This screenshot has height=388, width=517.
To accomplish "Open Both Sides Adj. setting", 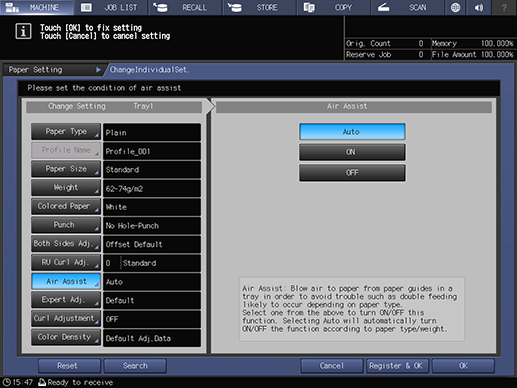I will pos(66,244).
